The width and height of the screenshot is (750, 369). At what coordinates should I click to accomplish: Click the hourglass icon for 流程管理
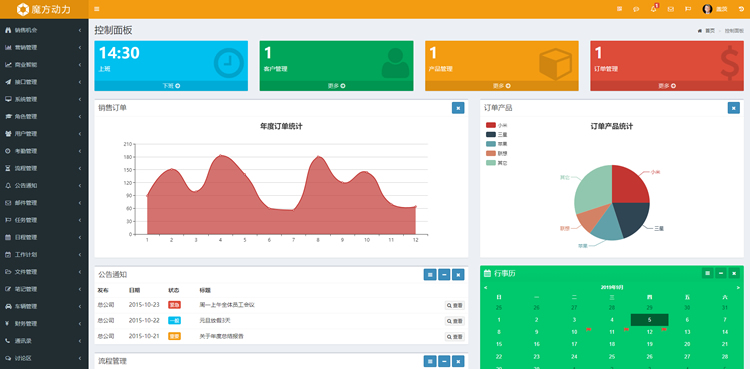8,168
